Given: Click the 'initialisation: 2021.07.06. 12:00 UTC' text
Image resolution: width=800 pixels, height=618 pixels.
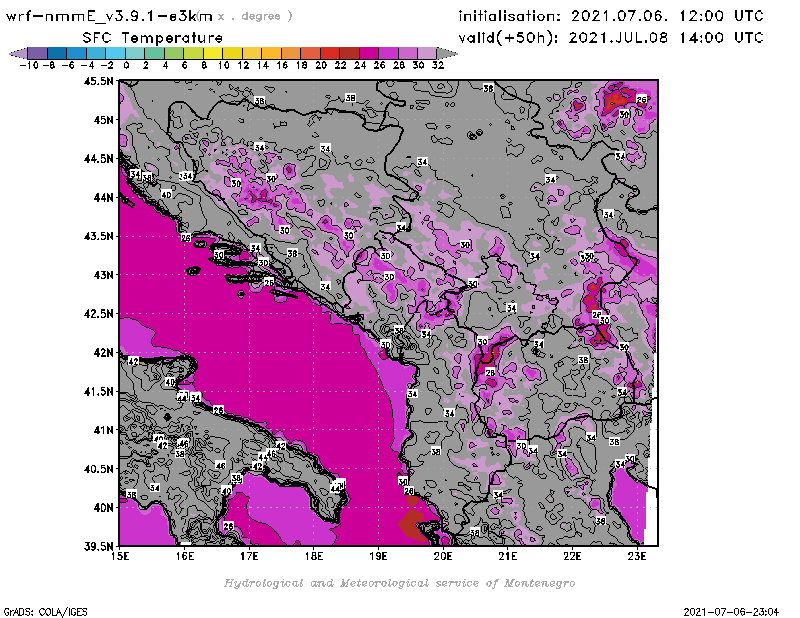Looking at the screenshot, I should (x=611, y=16).
